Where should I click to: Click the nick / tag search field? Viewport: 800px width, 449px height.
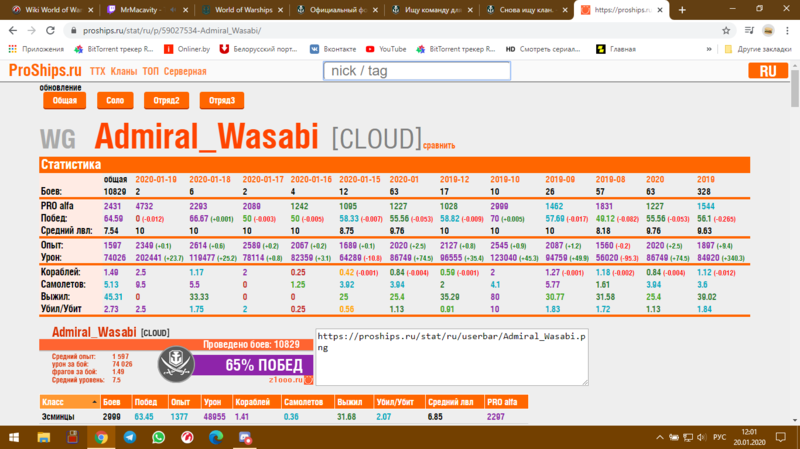point(417,71)
